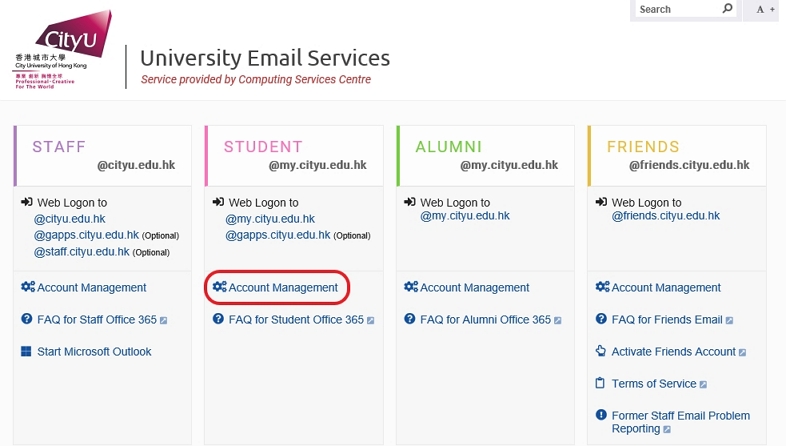The height and width of the screenshot is (446, 786).
Task: Click the Former Staff Email problem icon
Action: point(601,415)
